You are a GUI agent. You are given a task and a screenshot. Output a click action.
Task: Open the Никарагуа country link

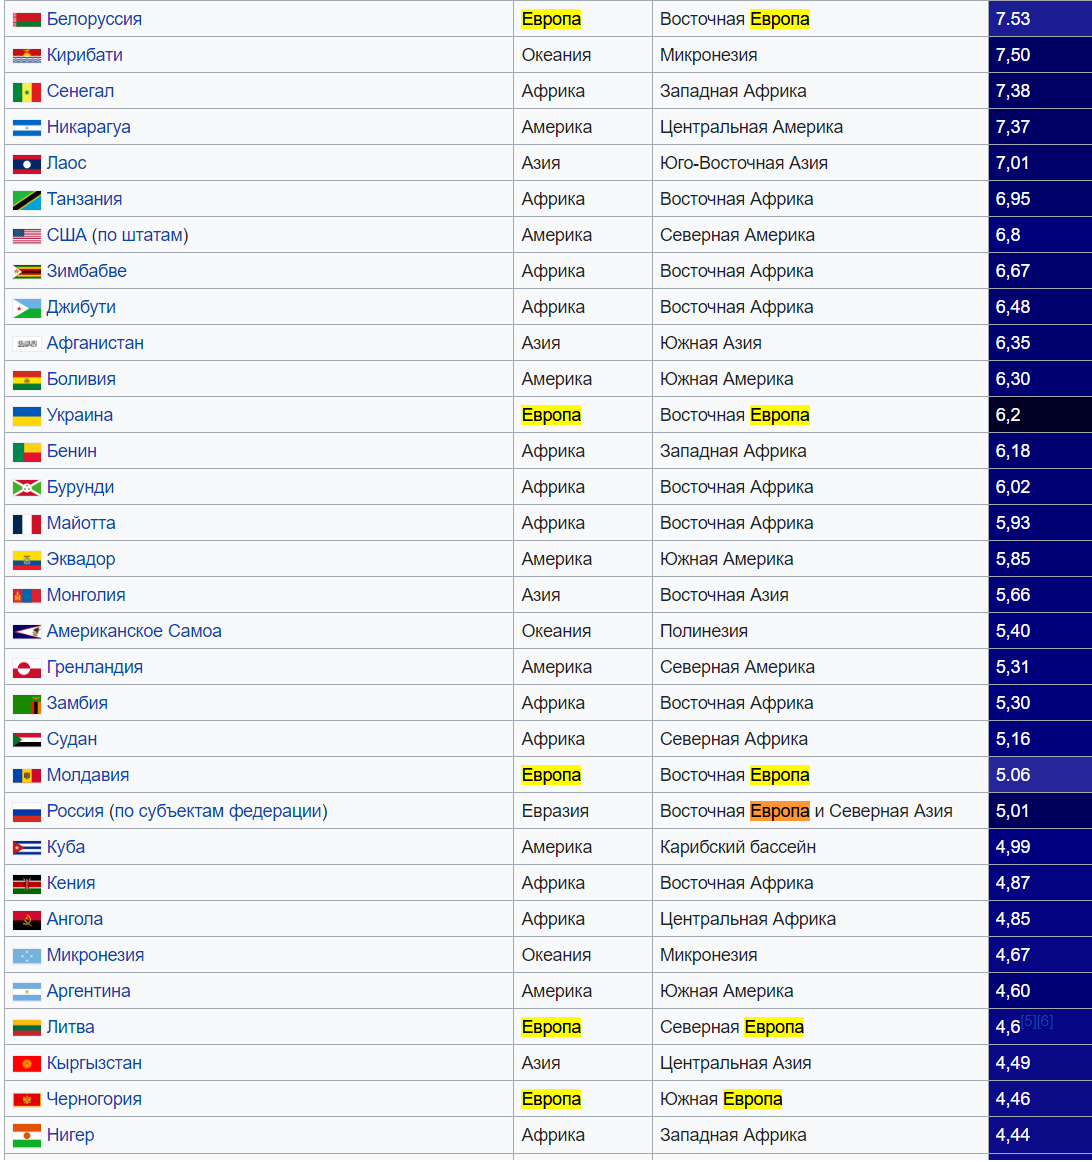pyautogui.click(x=88, y=127)
